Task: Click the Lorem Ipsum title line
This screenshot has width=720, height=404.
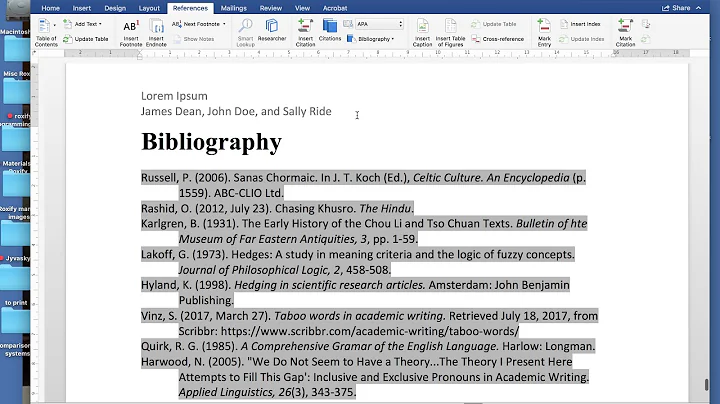Action: 174,96
